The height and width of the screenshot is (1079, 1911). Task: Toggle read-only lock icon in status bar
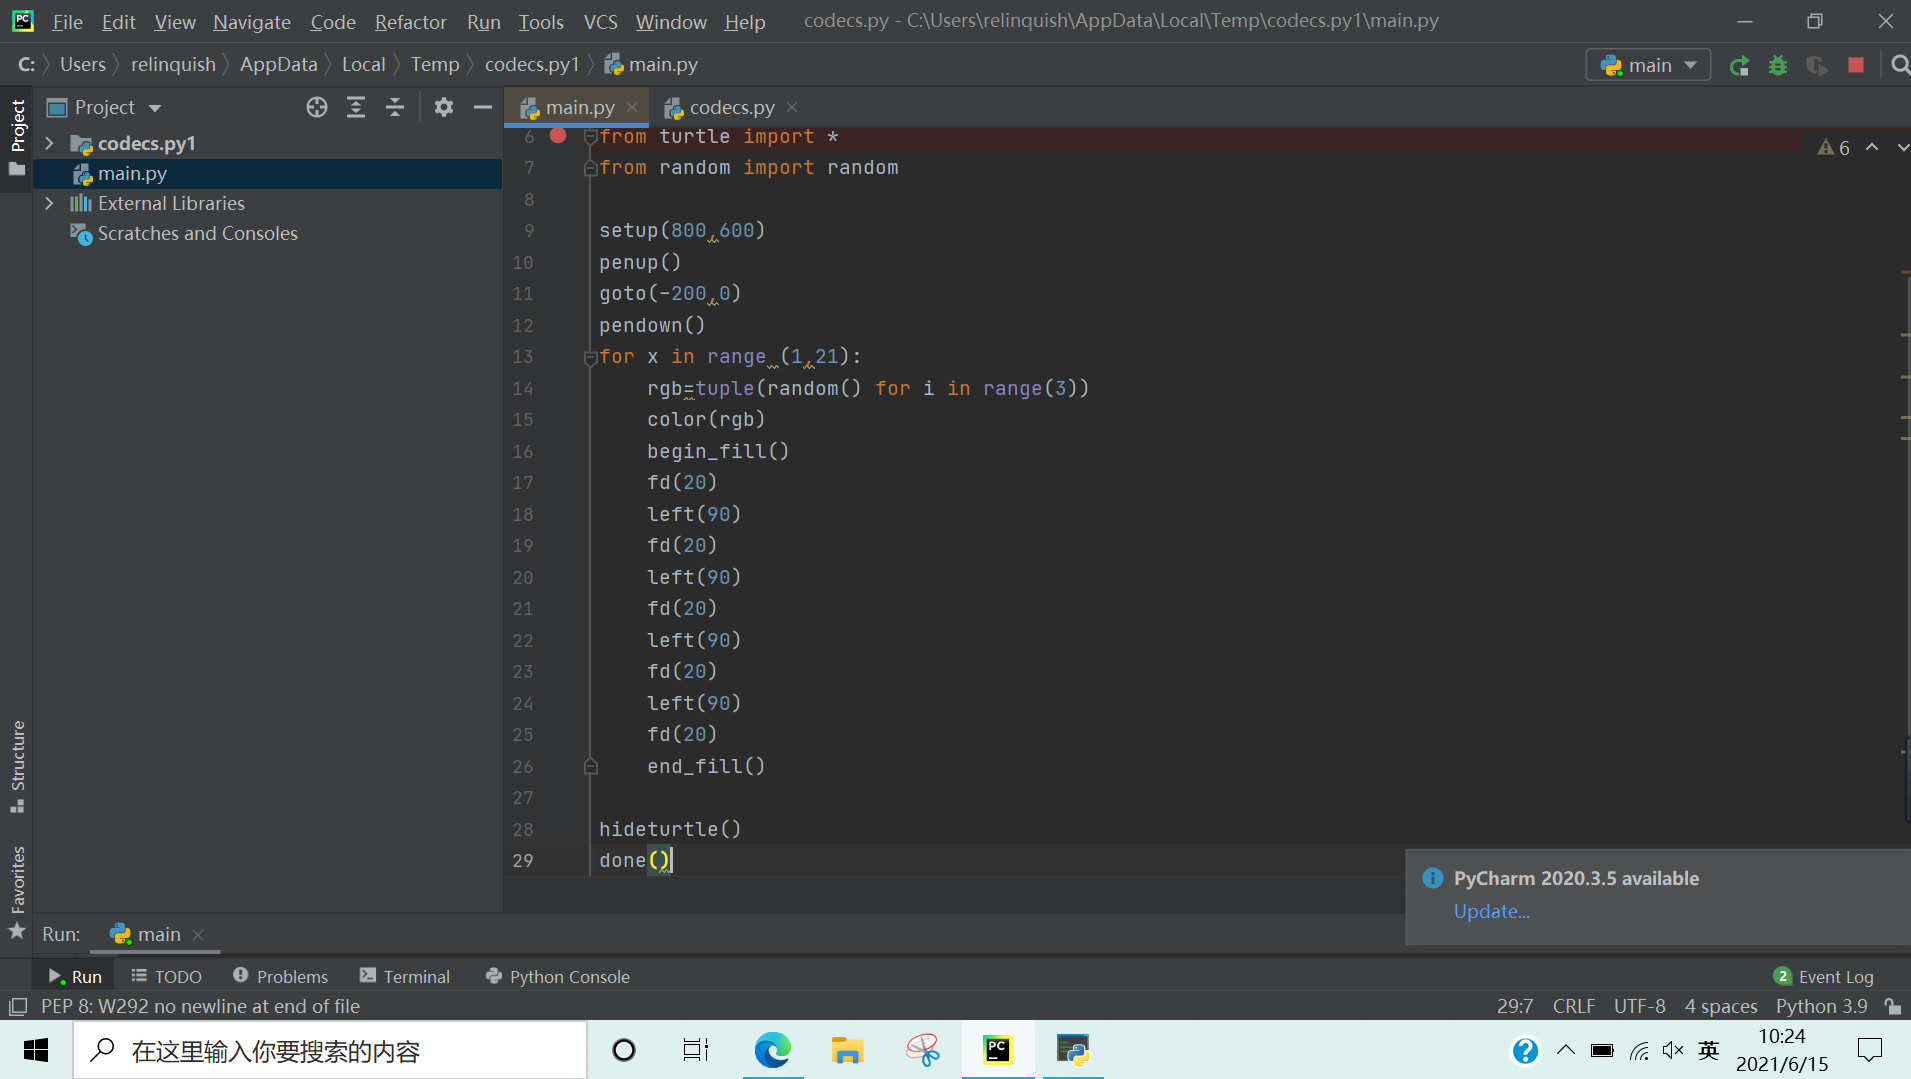1892,1006
